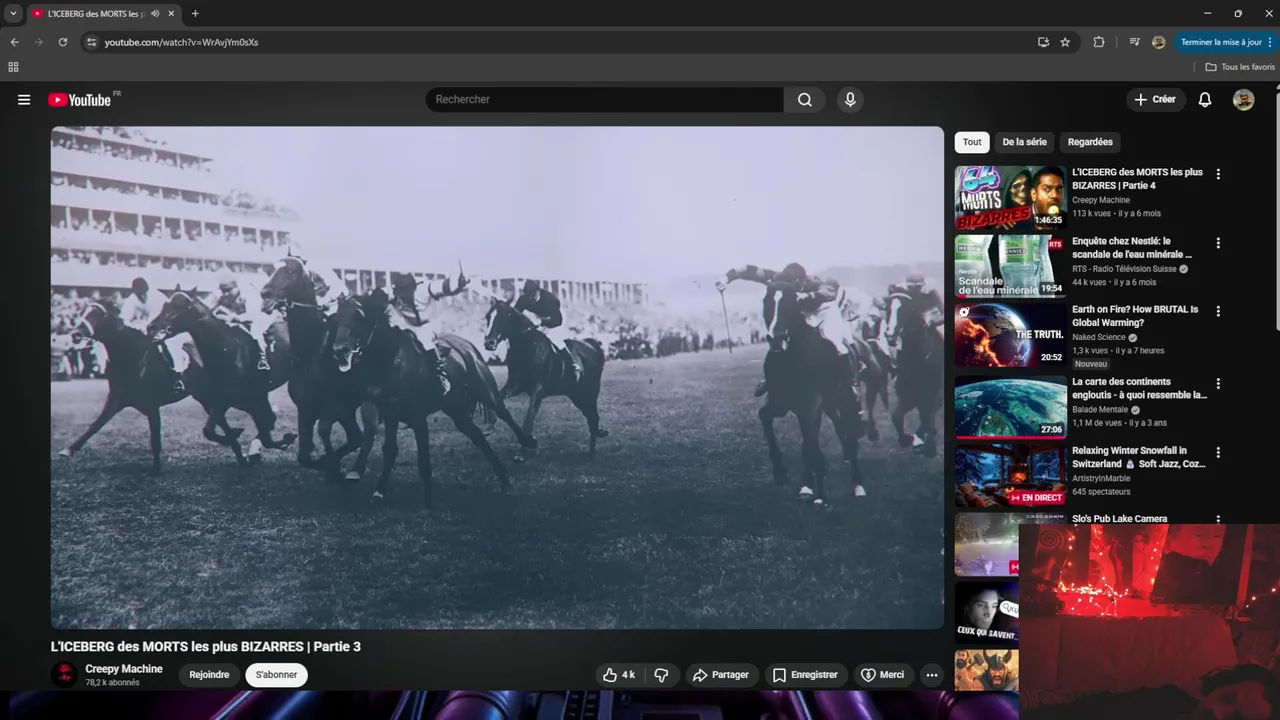Click the Enregistrer button

point(805,675)
